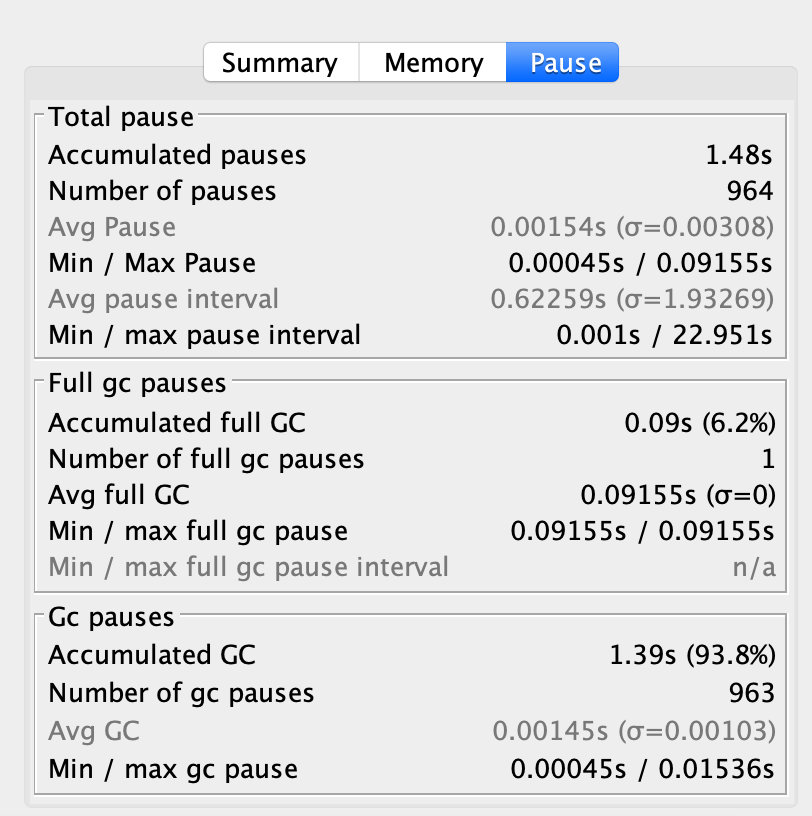Select the Accumulated full GC value 0.09s (6.2%)
812x816 pixels.
[700, 423]
